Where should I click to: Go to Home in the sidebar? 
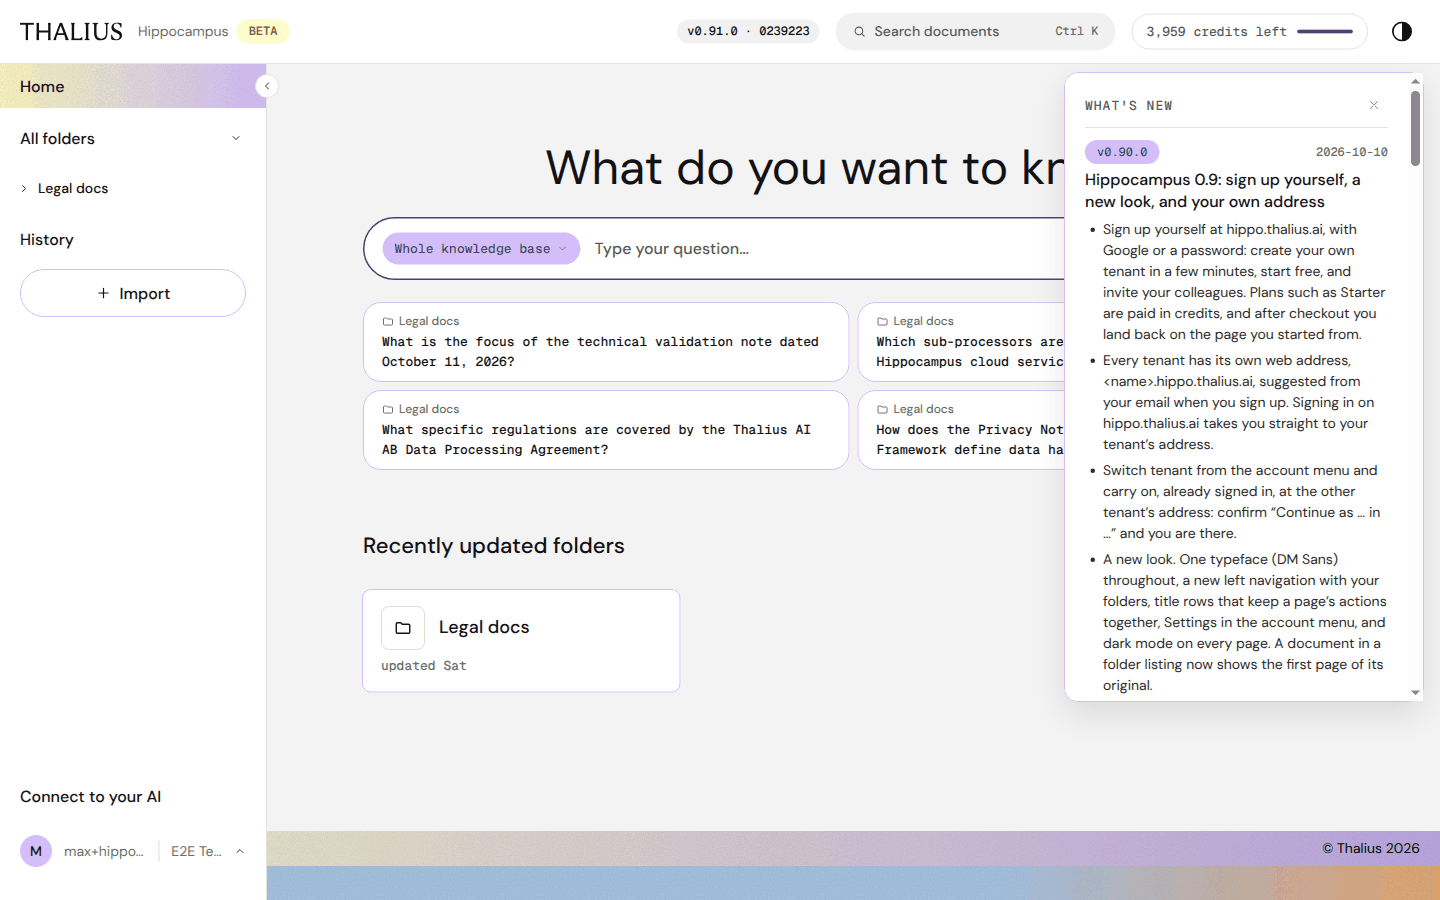[x=133, y=86]
